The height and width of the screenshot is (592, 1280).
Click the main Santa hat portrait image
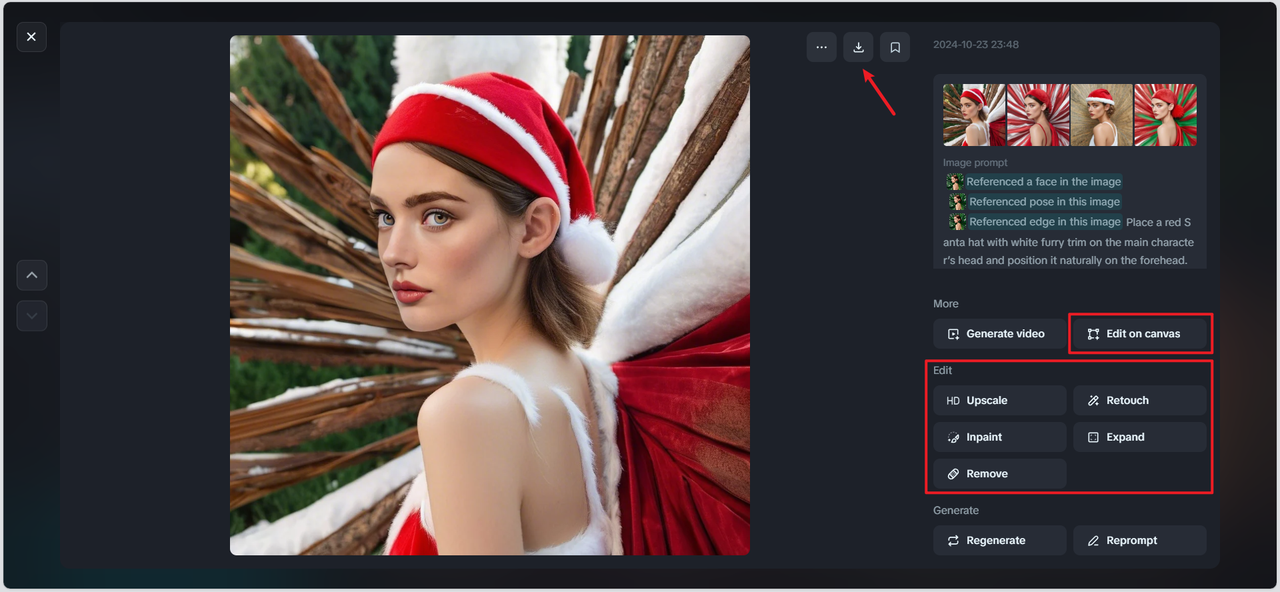click(490, 295)
